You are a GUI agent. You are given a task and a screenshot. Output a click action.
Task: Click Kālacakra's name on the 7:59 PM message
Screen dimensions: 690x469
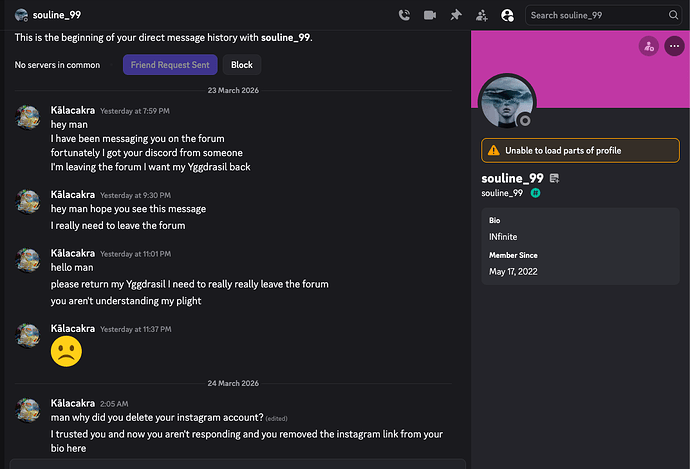click(x=72, y=110)
